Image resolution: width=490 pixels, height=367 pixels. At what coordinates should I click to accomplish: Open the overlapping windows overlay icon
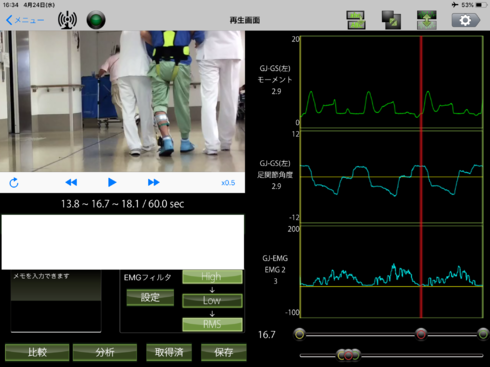click(391, 20)
